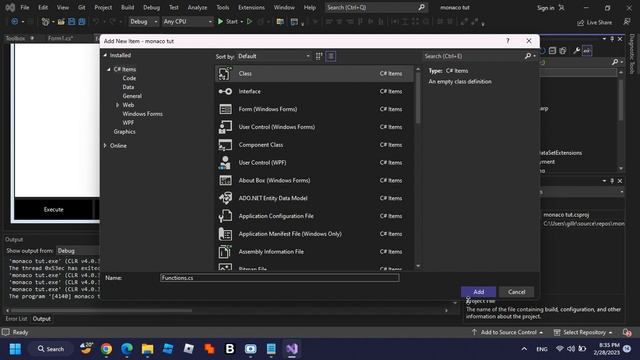Click the Save All toolbar icon
The width and height of the screenshot is (640, 360).
tap(82, 22)
